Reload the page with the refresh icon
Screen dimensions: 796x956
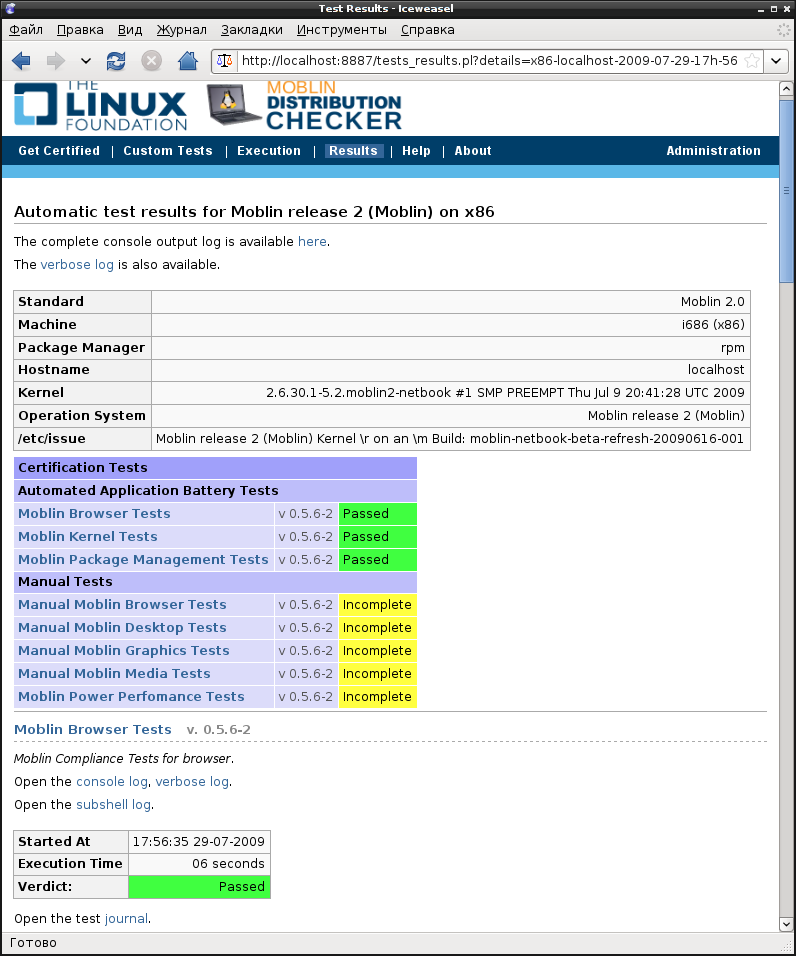point(116,60)
